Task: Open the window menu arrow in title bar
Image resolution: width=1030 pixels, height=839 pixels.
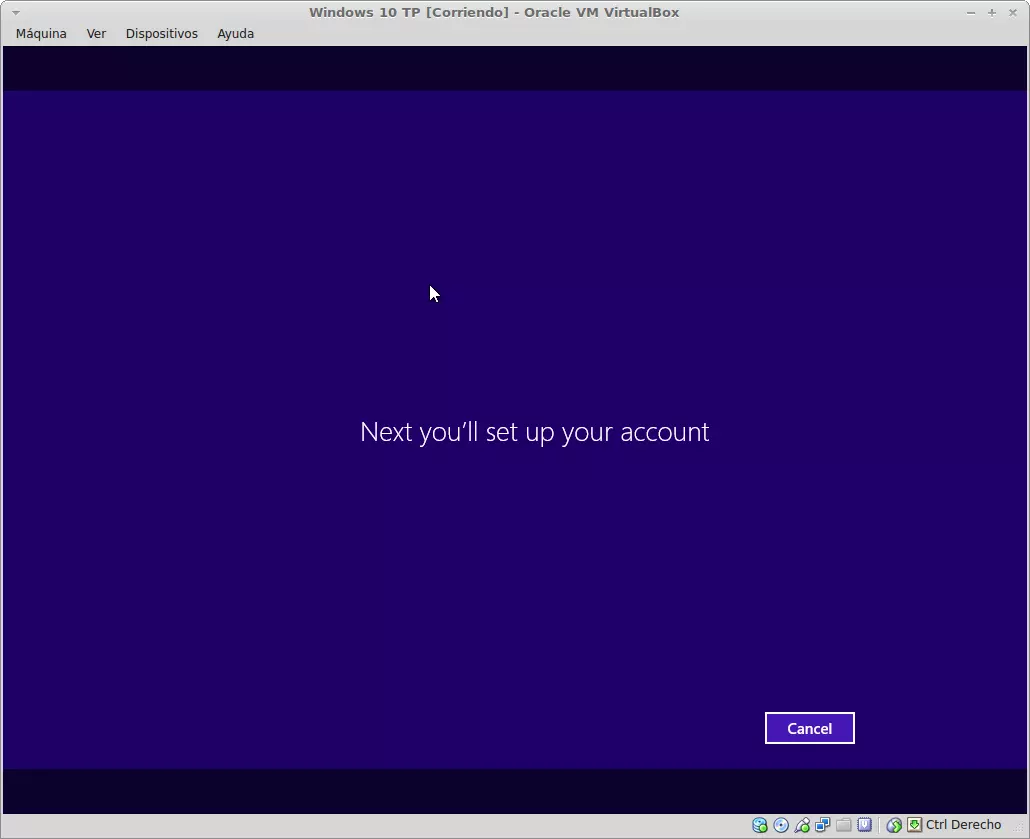Action: point(15,12)
